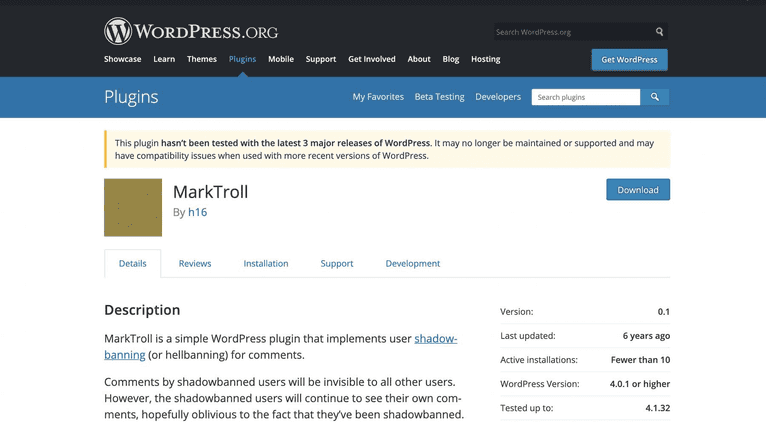Click the Get WordPress button

[x=629, y=59]
